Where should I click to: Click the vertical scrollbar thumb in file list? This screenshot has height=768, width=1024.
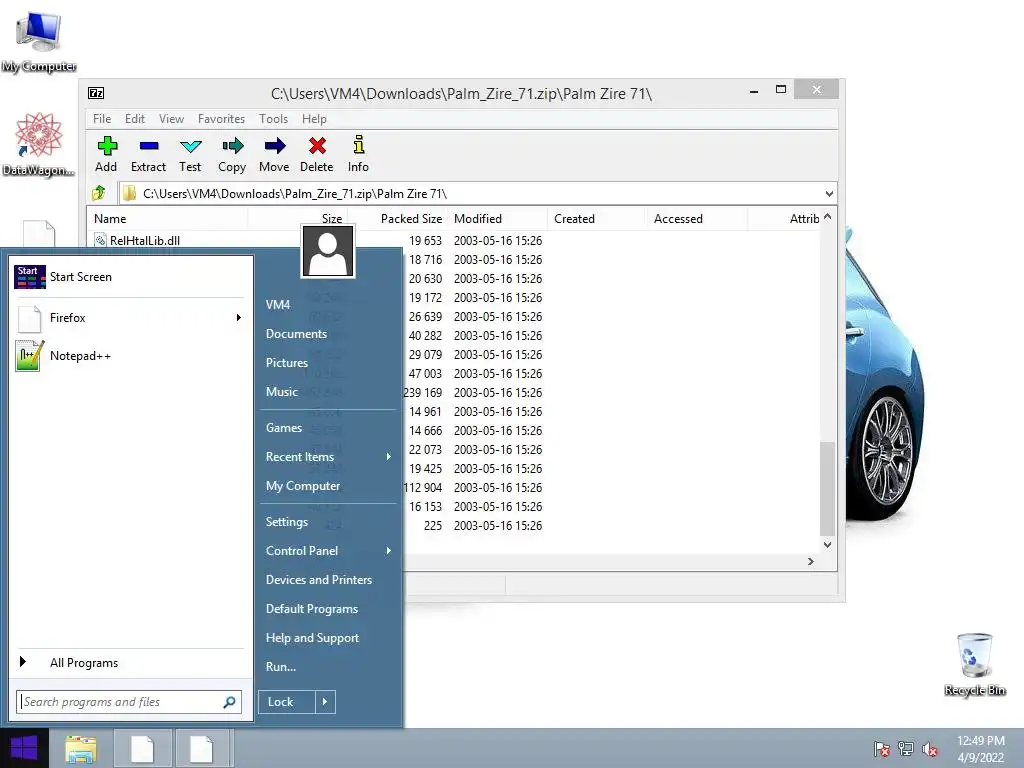[827, 488]
